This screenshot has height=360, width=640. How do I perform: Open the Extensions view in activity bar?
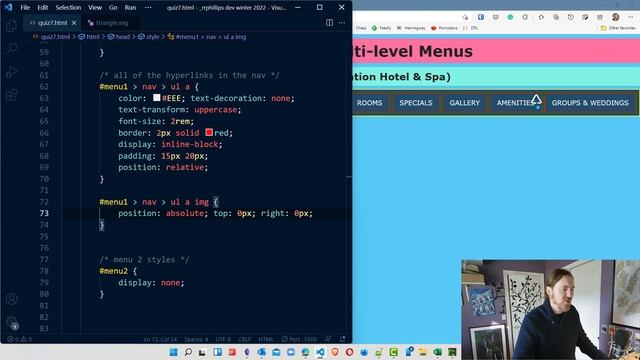click(11, 95)
